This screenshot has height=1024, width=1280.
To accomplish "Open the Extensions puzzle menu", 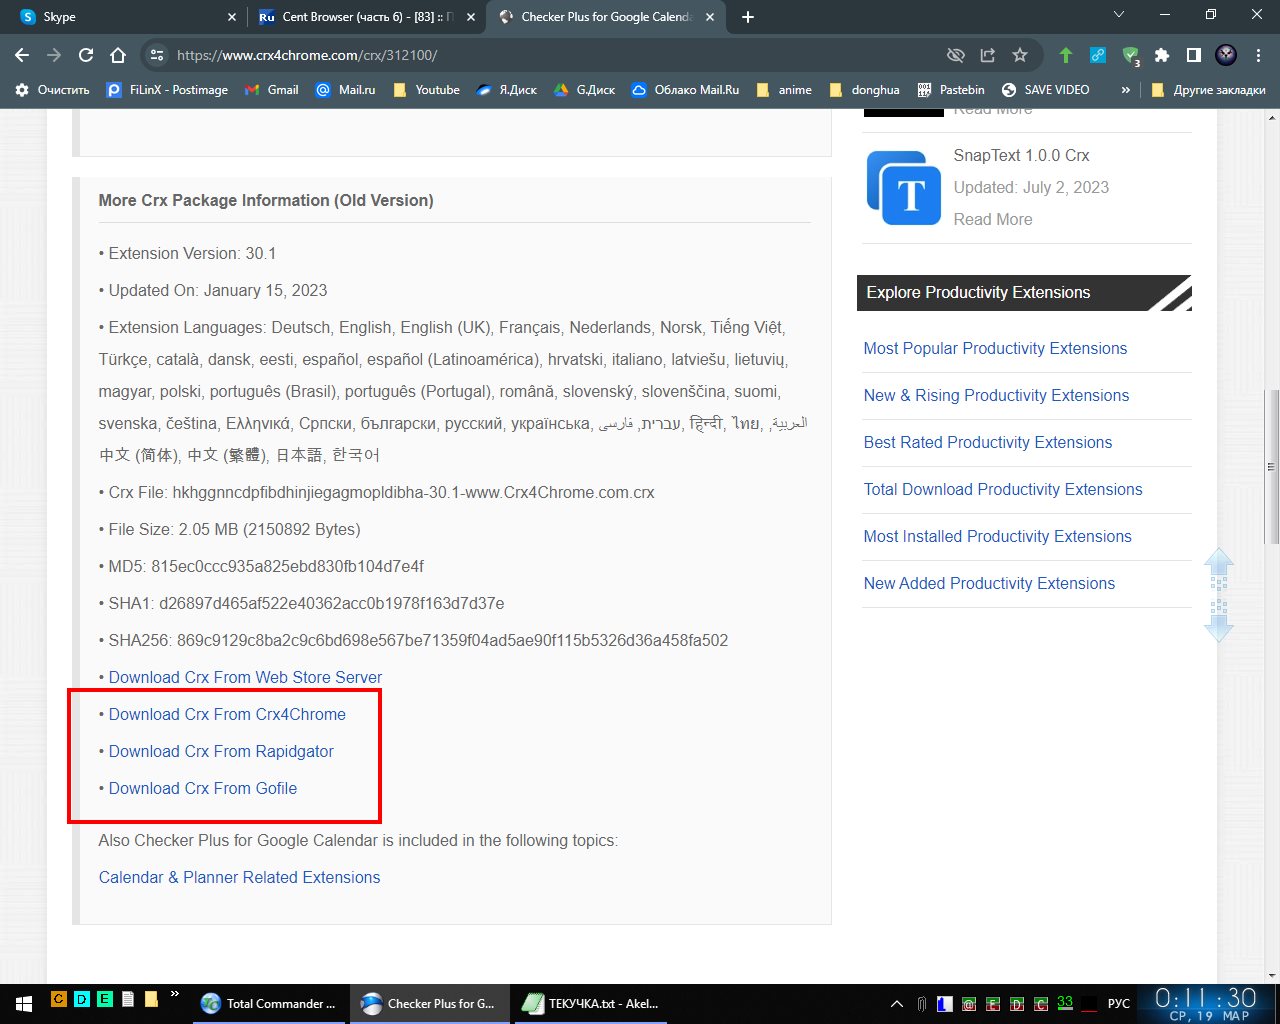I will coord(1162,55).
